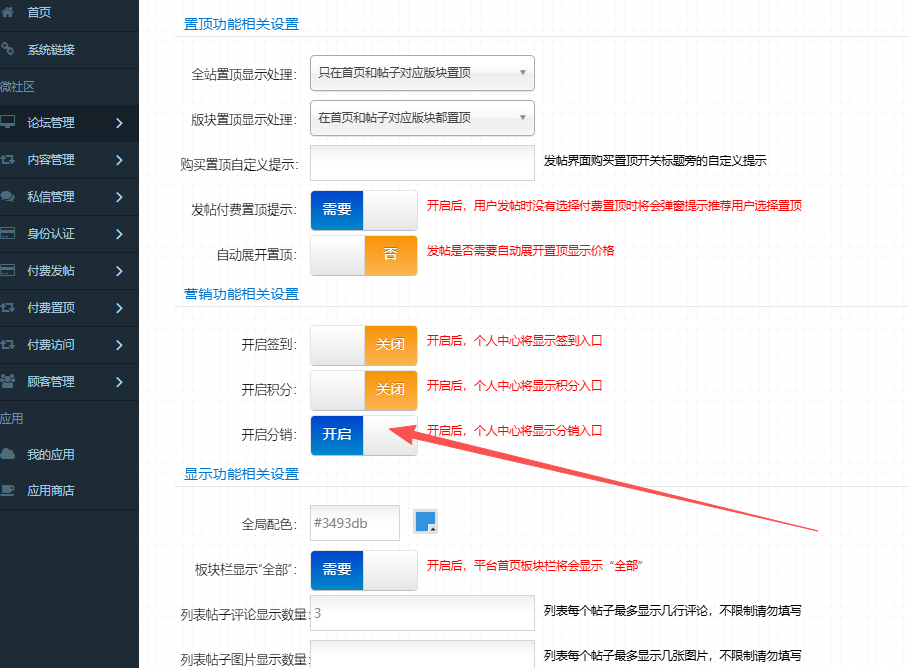Click the card icon beside 身份认证

[x=8, y=233]
